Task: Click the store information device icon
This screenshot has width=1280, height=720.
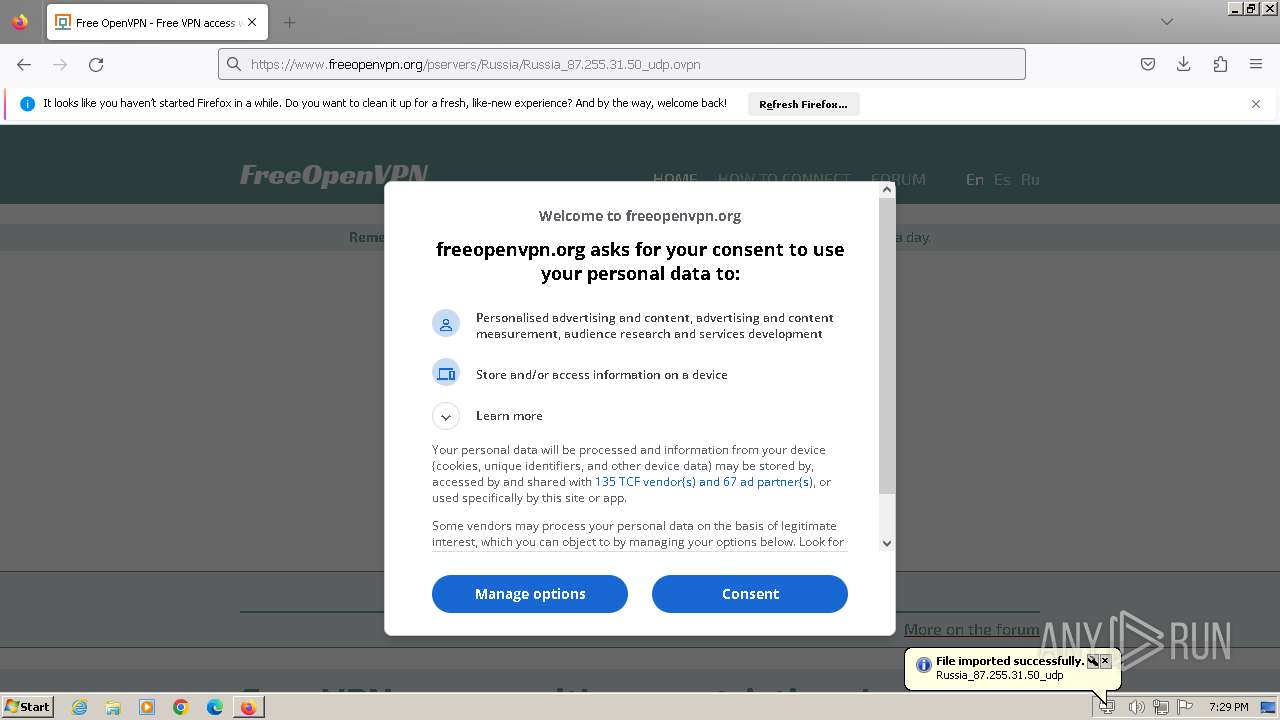Action: click(x=446, y=373)
